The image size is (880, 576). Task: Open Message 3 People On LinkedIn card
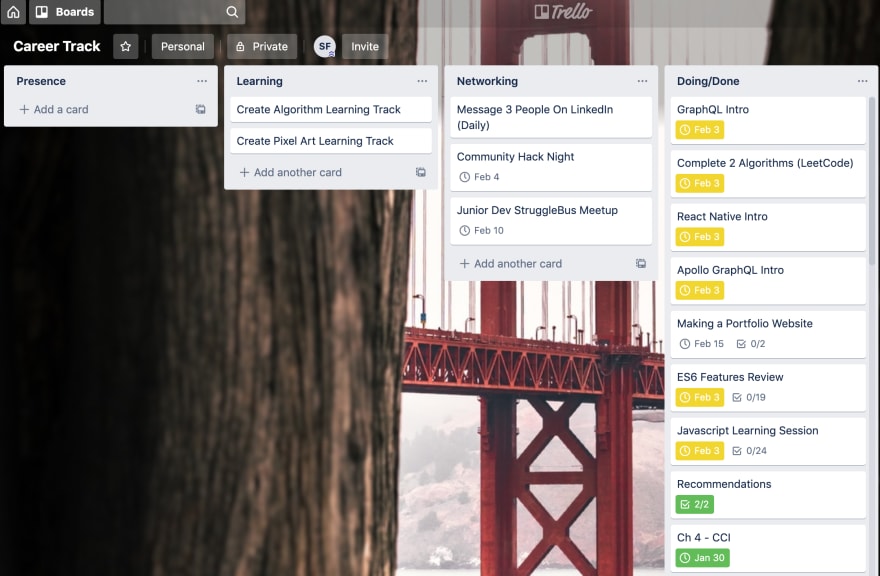click(551, 117)
